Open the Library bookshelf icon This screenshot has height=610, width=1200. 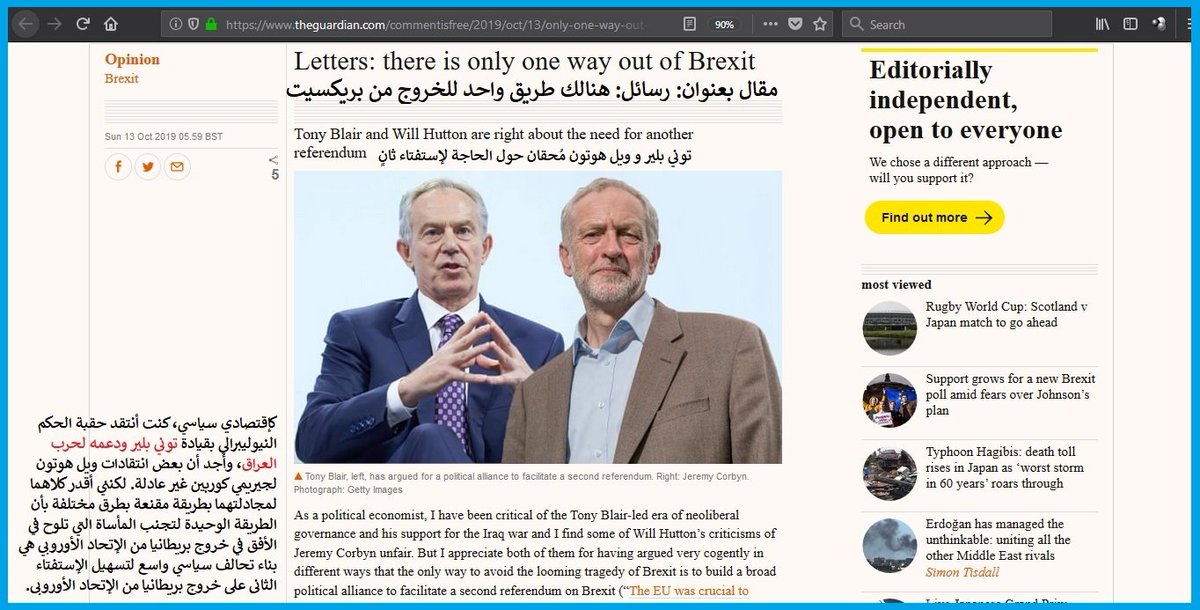click(x=1103, y=24)
